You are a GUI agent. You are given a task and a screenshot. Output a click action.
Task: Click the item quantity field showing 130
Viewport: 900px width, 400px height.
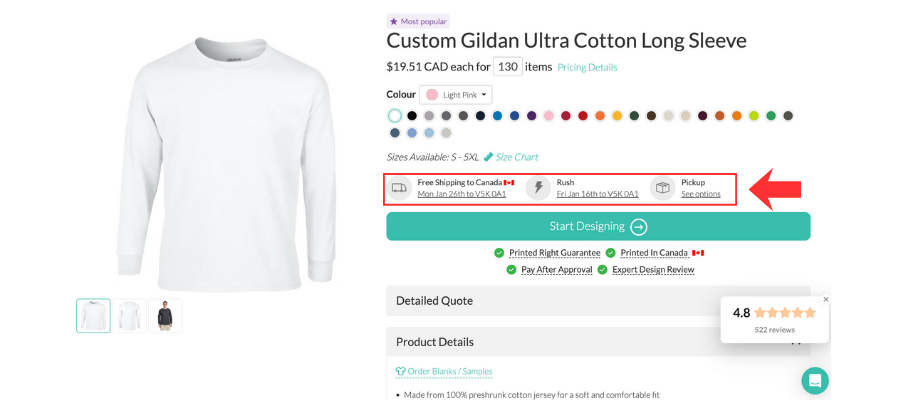click(508, 67)
